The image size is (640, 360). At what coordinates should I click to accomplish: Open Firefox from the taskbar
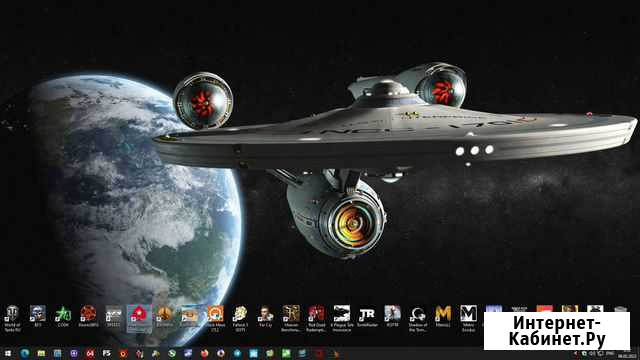pyautogui.click(x=204, y=353)
